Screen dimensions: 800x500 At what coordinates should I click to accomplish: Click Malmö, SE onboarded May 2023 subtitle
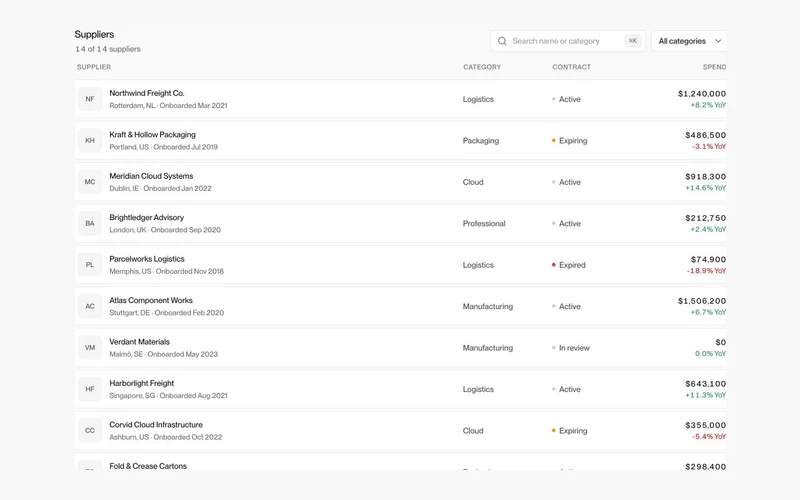click(x=163, y=354)
